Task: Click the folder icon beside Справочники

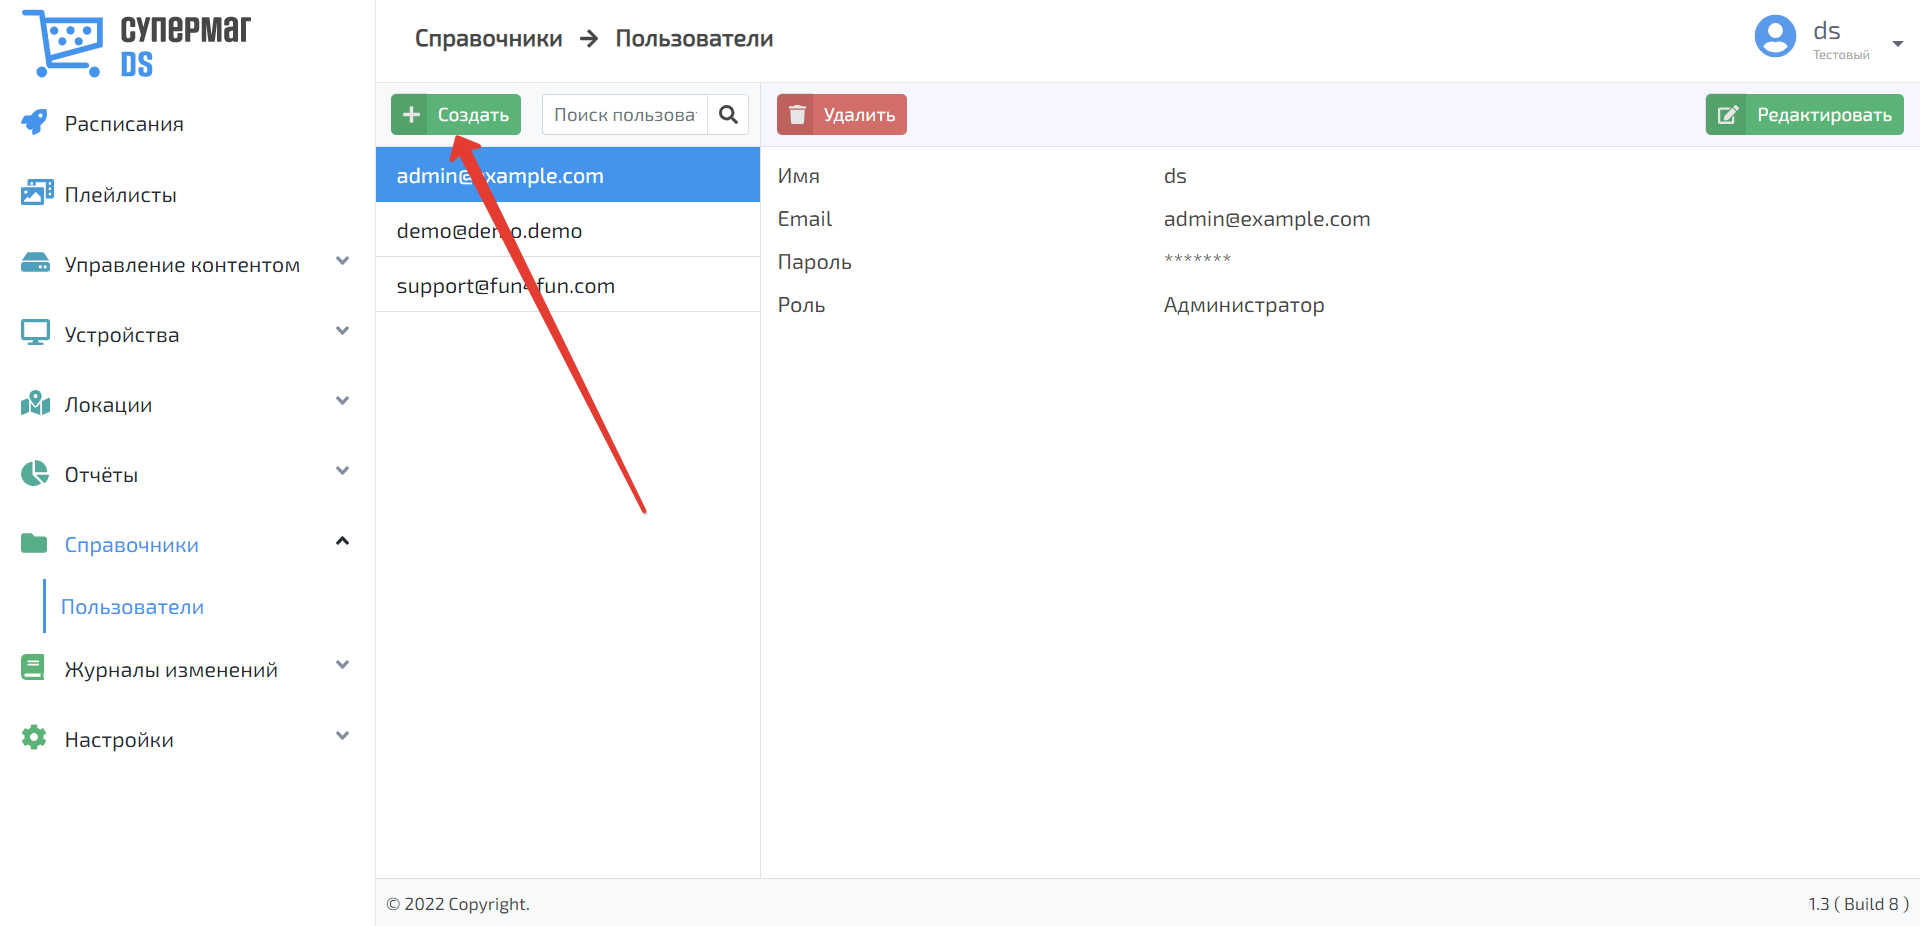Action: tap(34, 543)
